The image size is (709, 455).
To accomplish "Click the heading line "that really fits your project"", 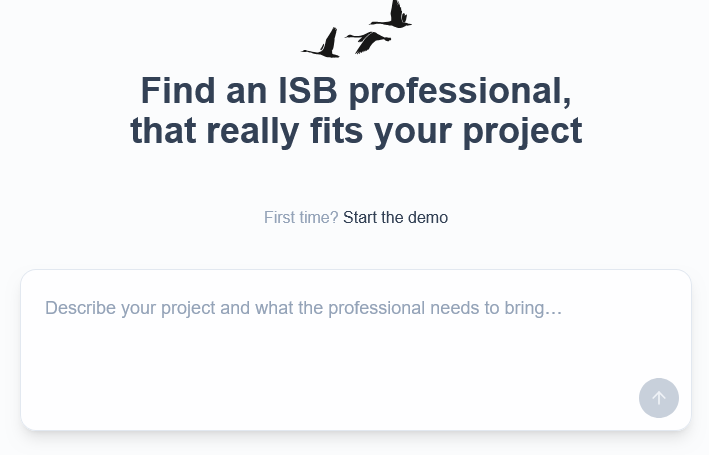I will click(356, 131).
